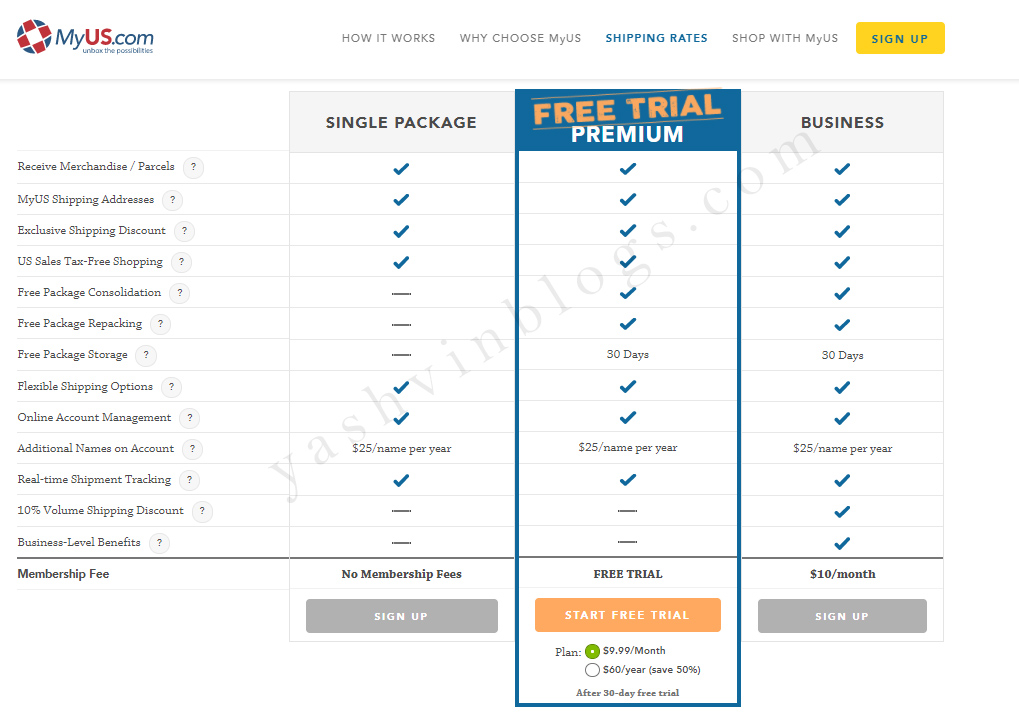
Task: Click the MyUS.com logo
Action: (x=85, y=38)
